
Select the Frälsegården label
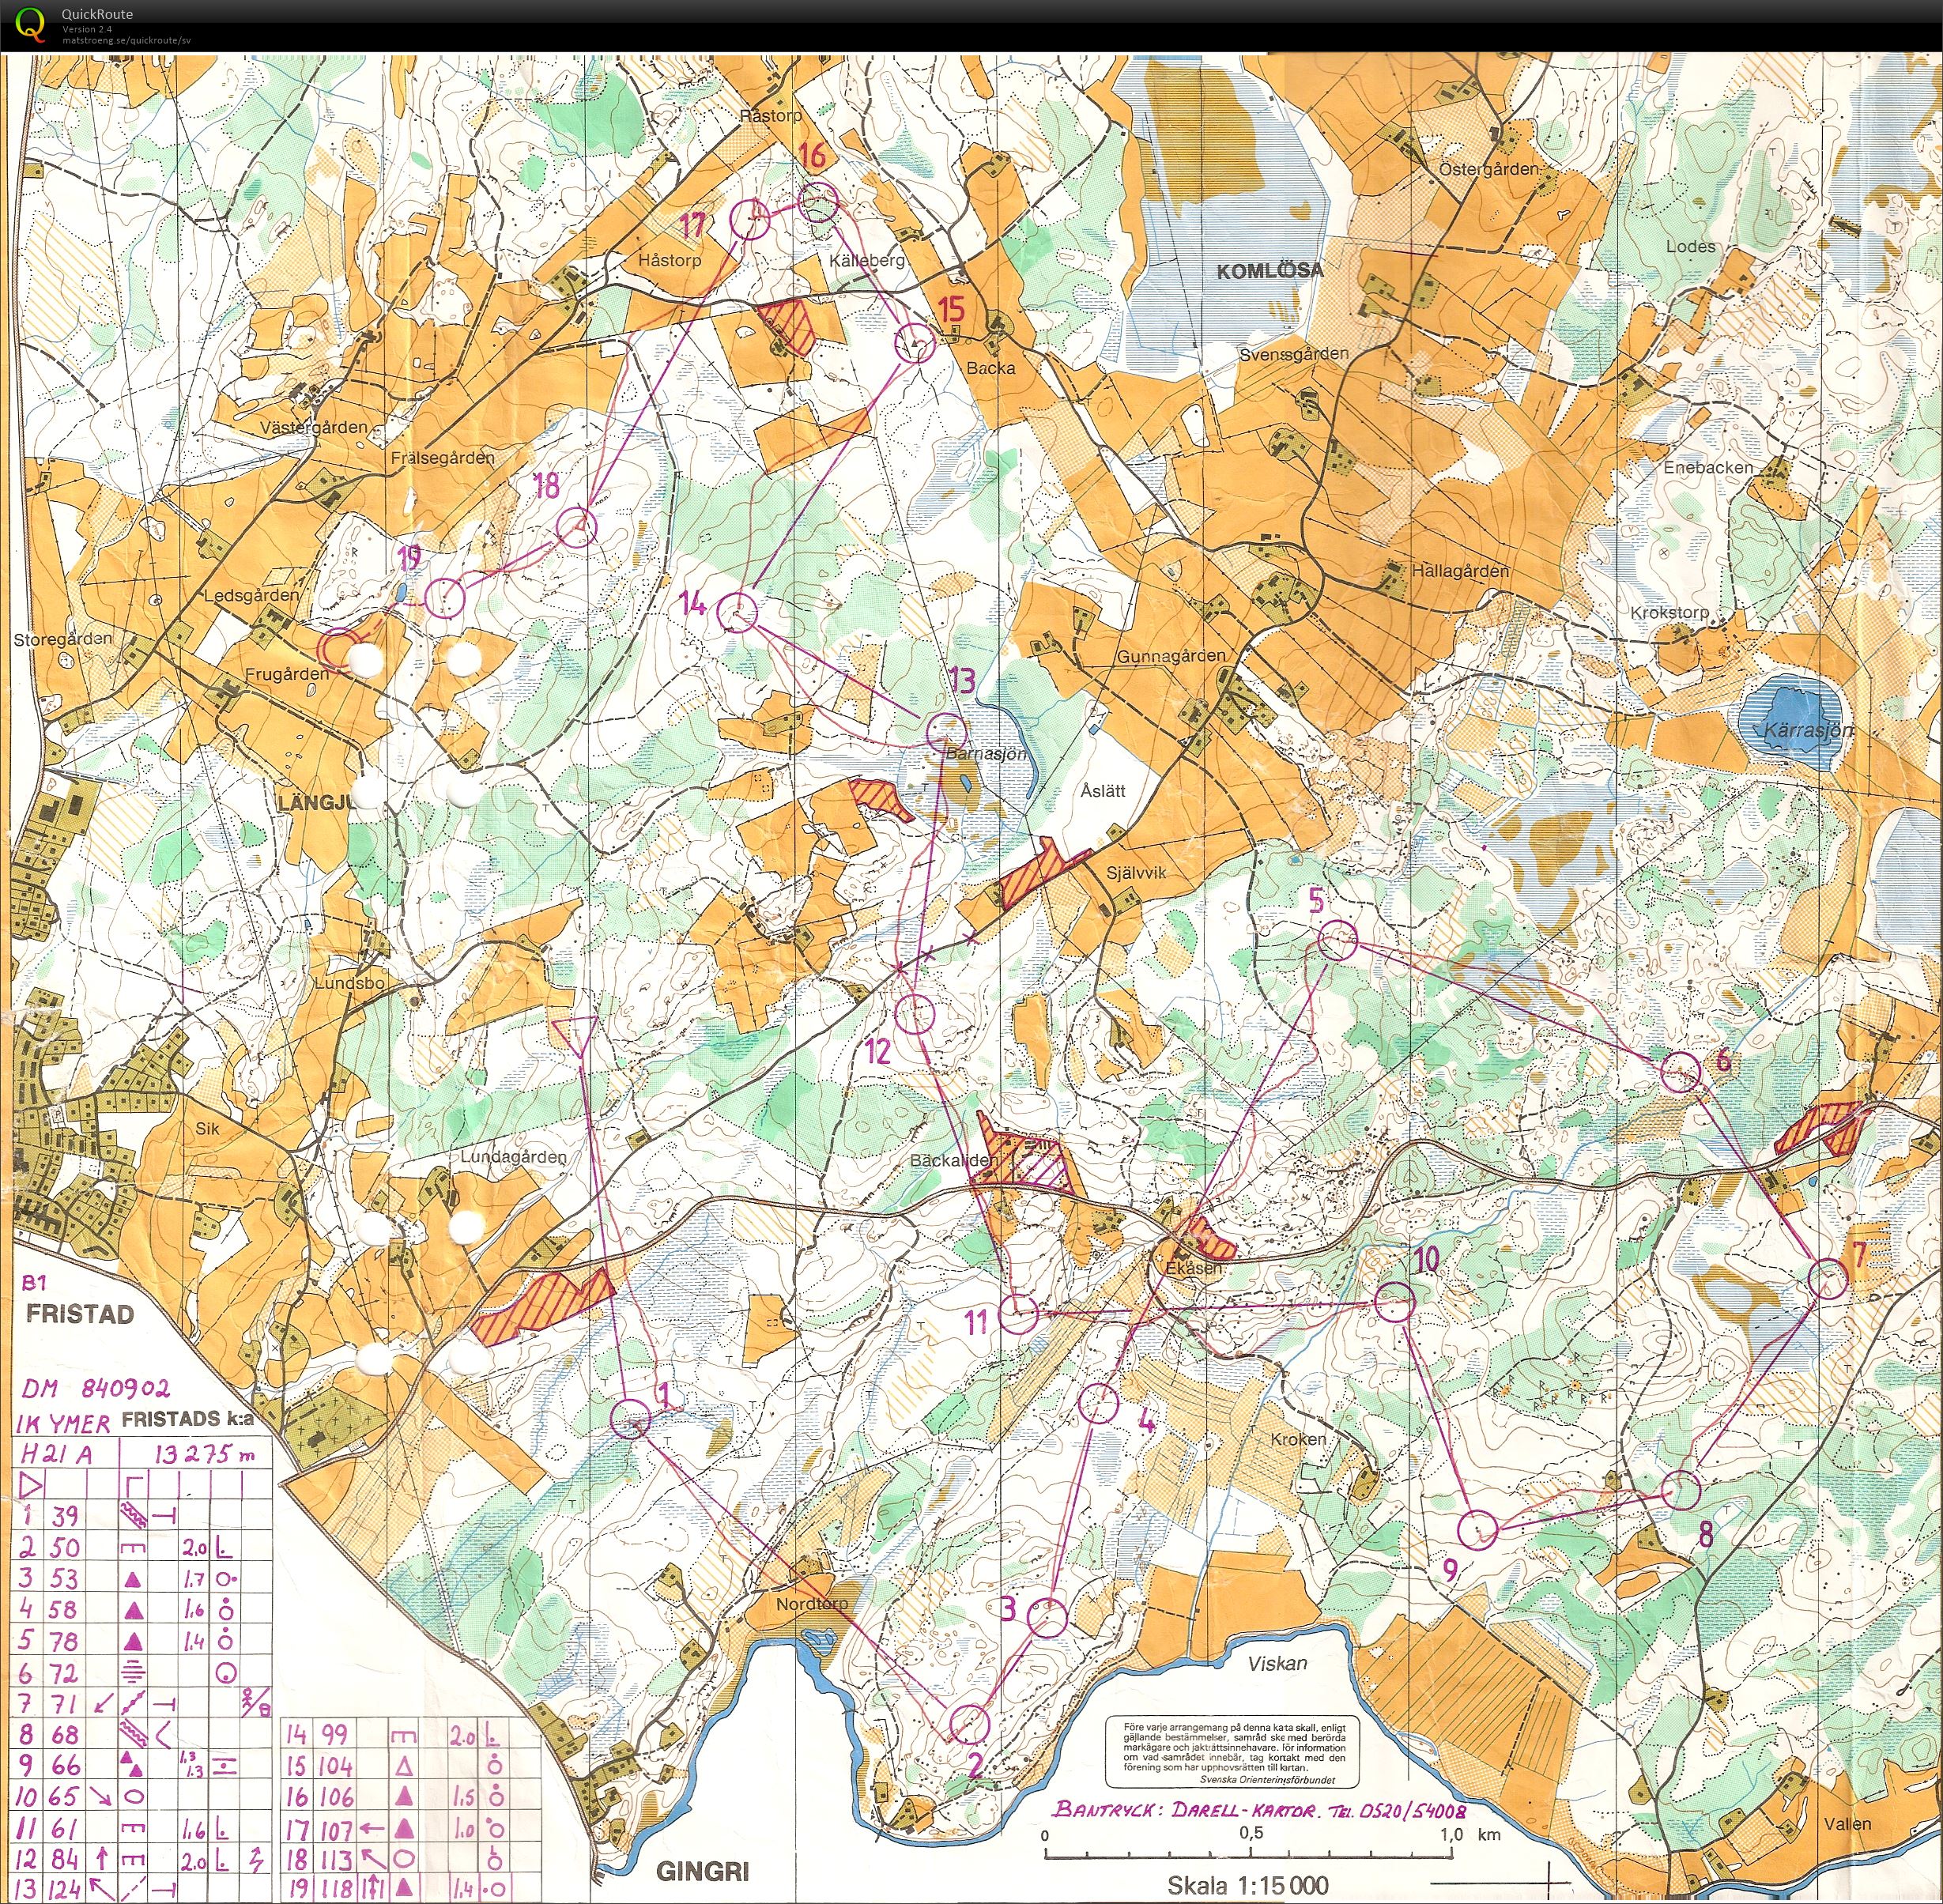click(x=442, y=458)
